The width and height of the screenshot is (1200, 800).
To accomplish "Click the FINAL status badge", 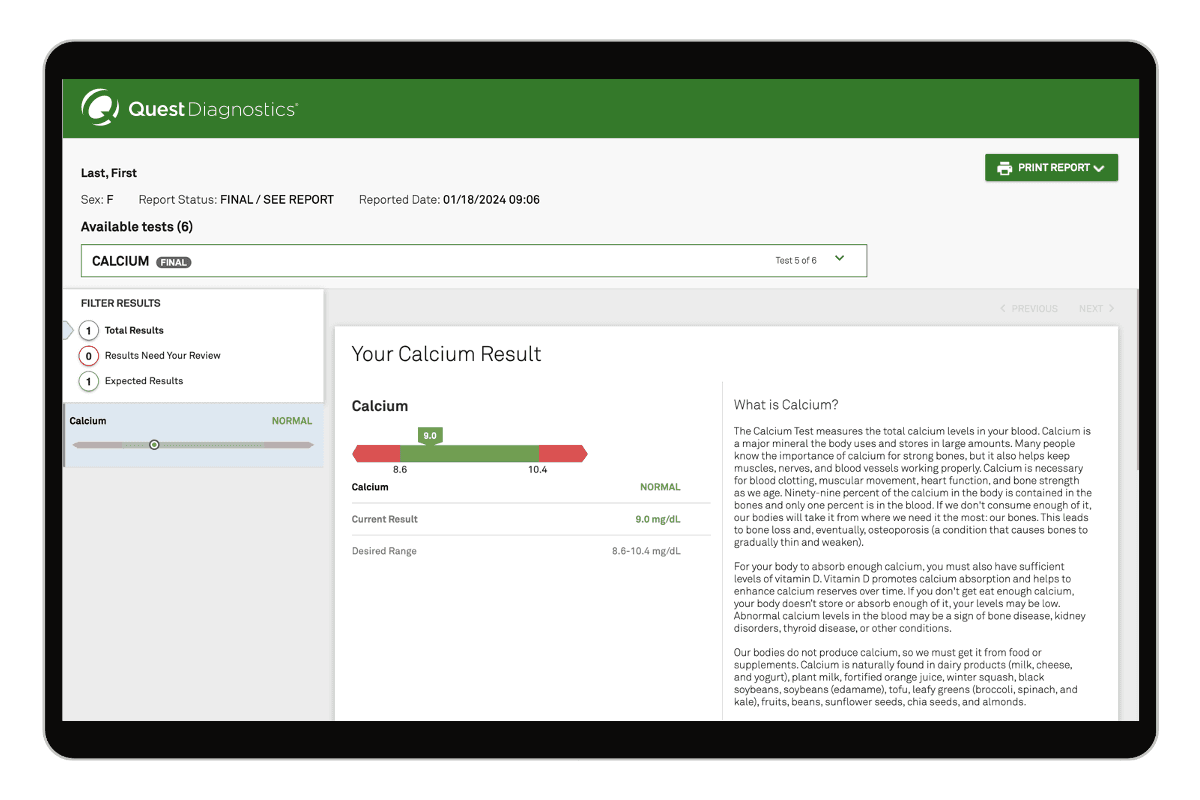I will [x=173, y=262].
